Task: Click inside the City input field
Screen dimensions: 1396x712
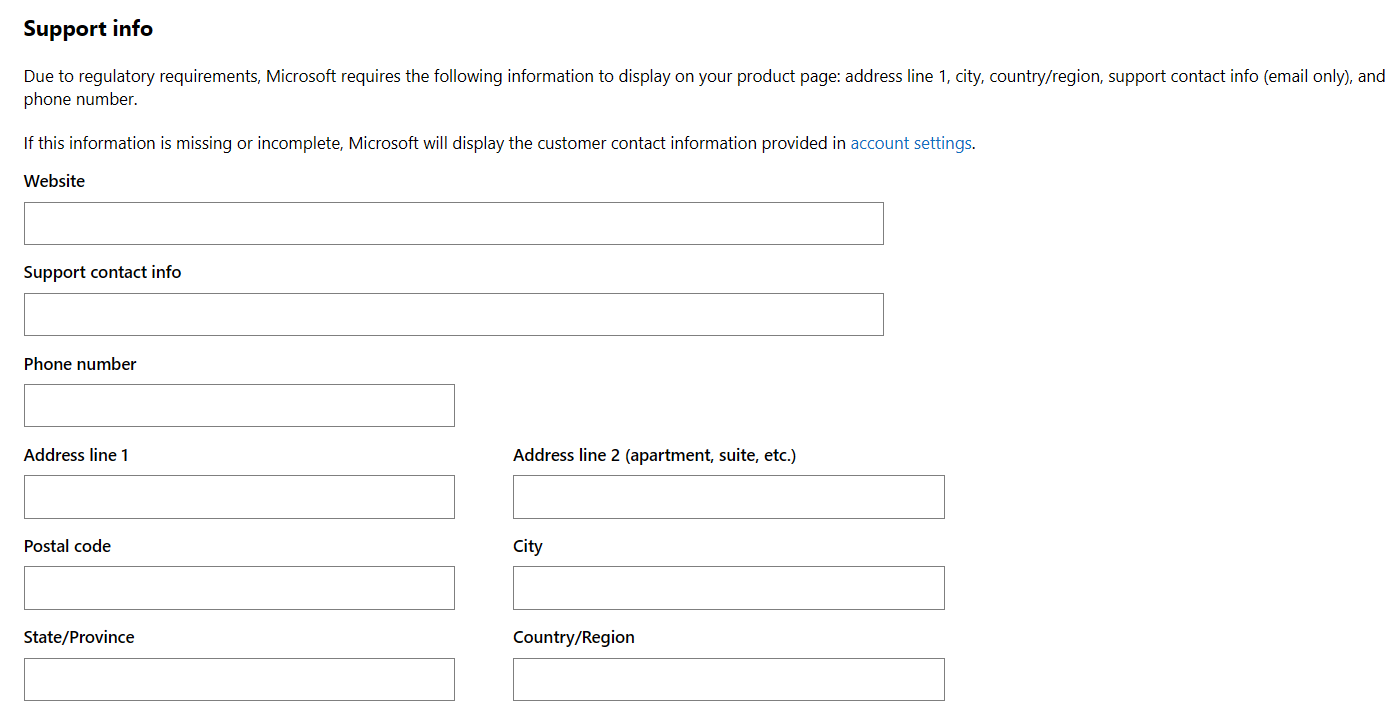Action: pos(728,588)
